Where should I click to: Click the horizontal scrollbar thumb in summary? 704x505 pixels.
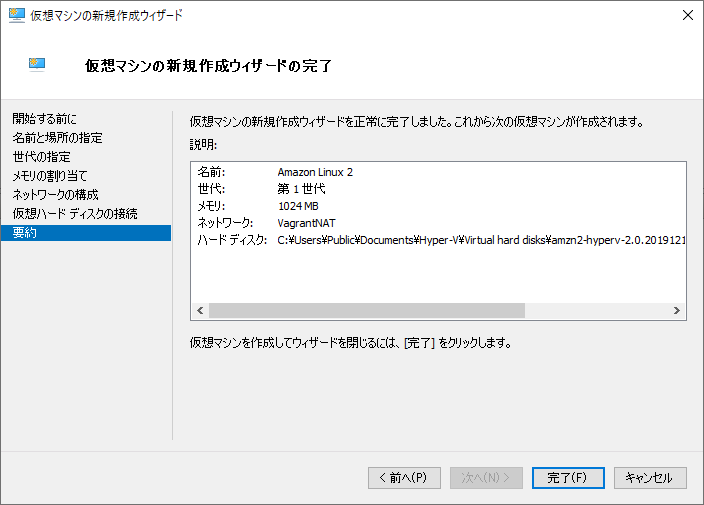pos(367,311)
